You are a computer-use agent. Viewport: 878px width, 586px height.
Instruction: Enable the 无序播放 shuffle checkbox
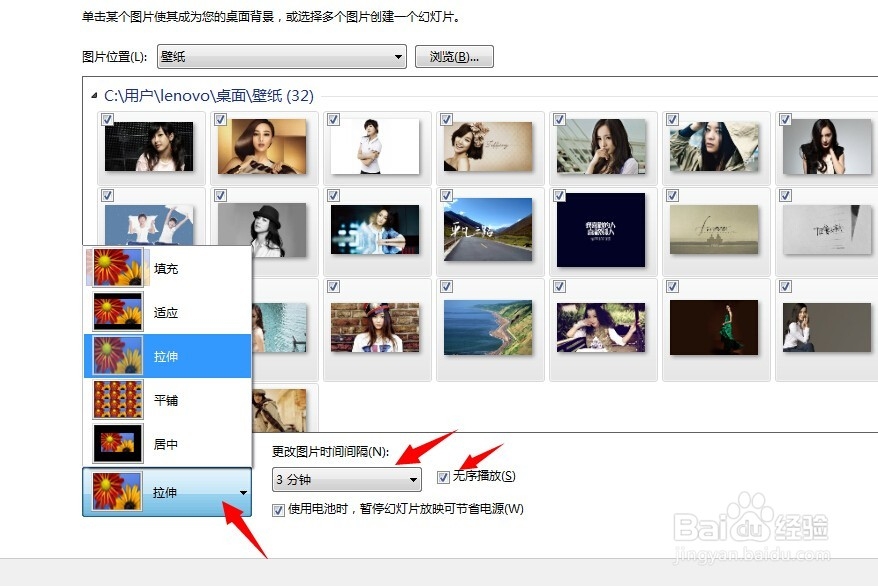pos(443,477)
